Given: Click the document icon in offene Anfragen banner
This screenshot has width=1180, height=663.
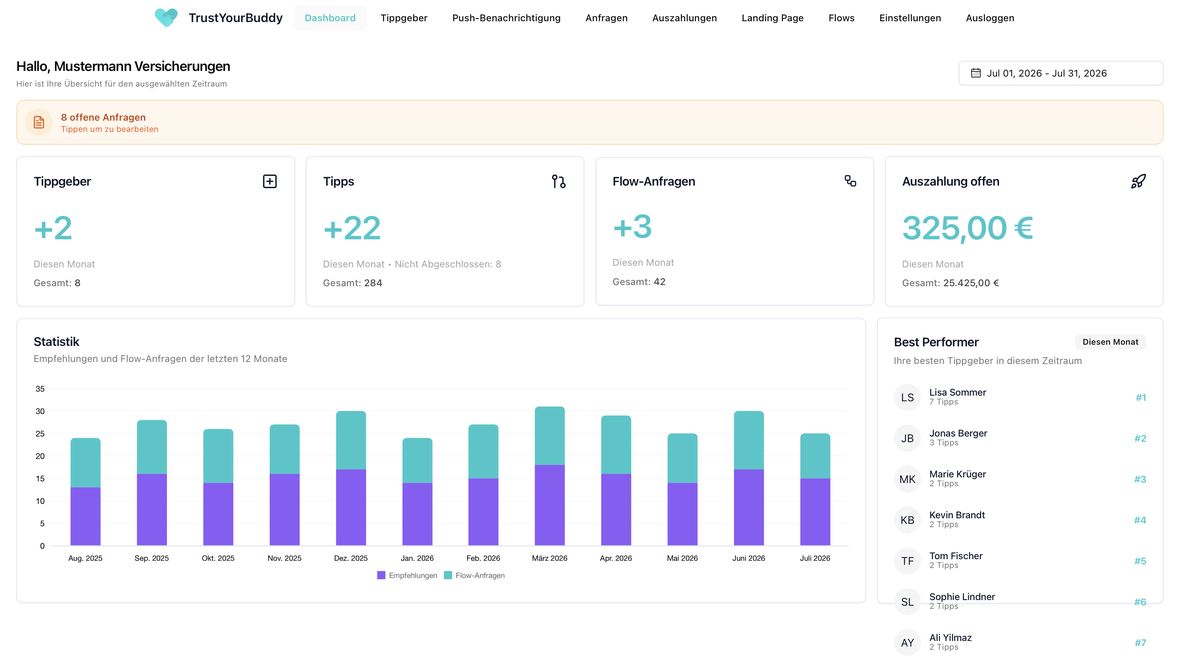Looking at the screenshot, I should tap(39, 122).
